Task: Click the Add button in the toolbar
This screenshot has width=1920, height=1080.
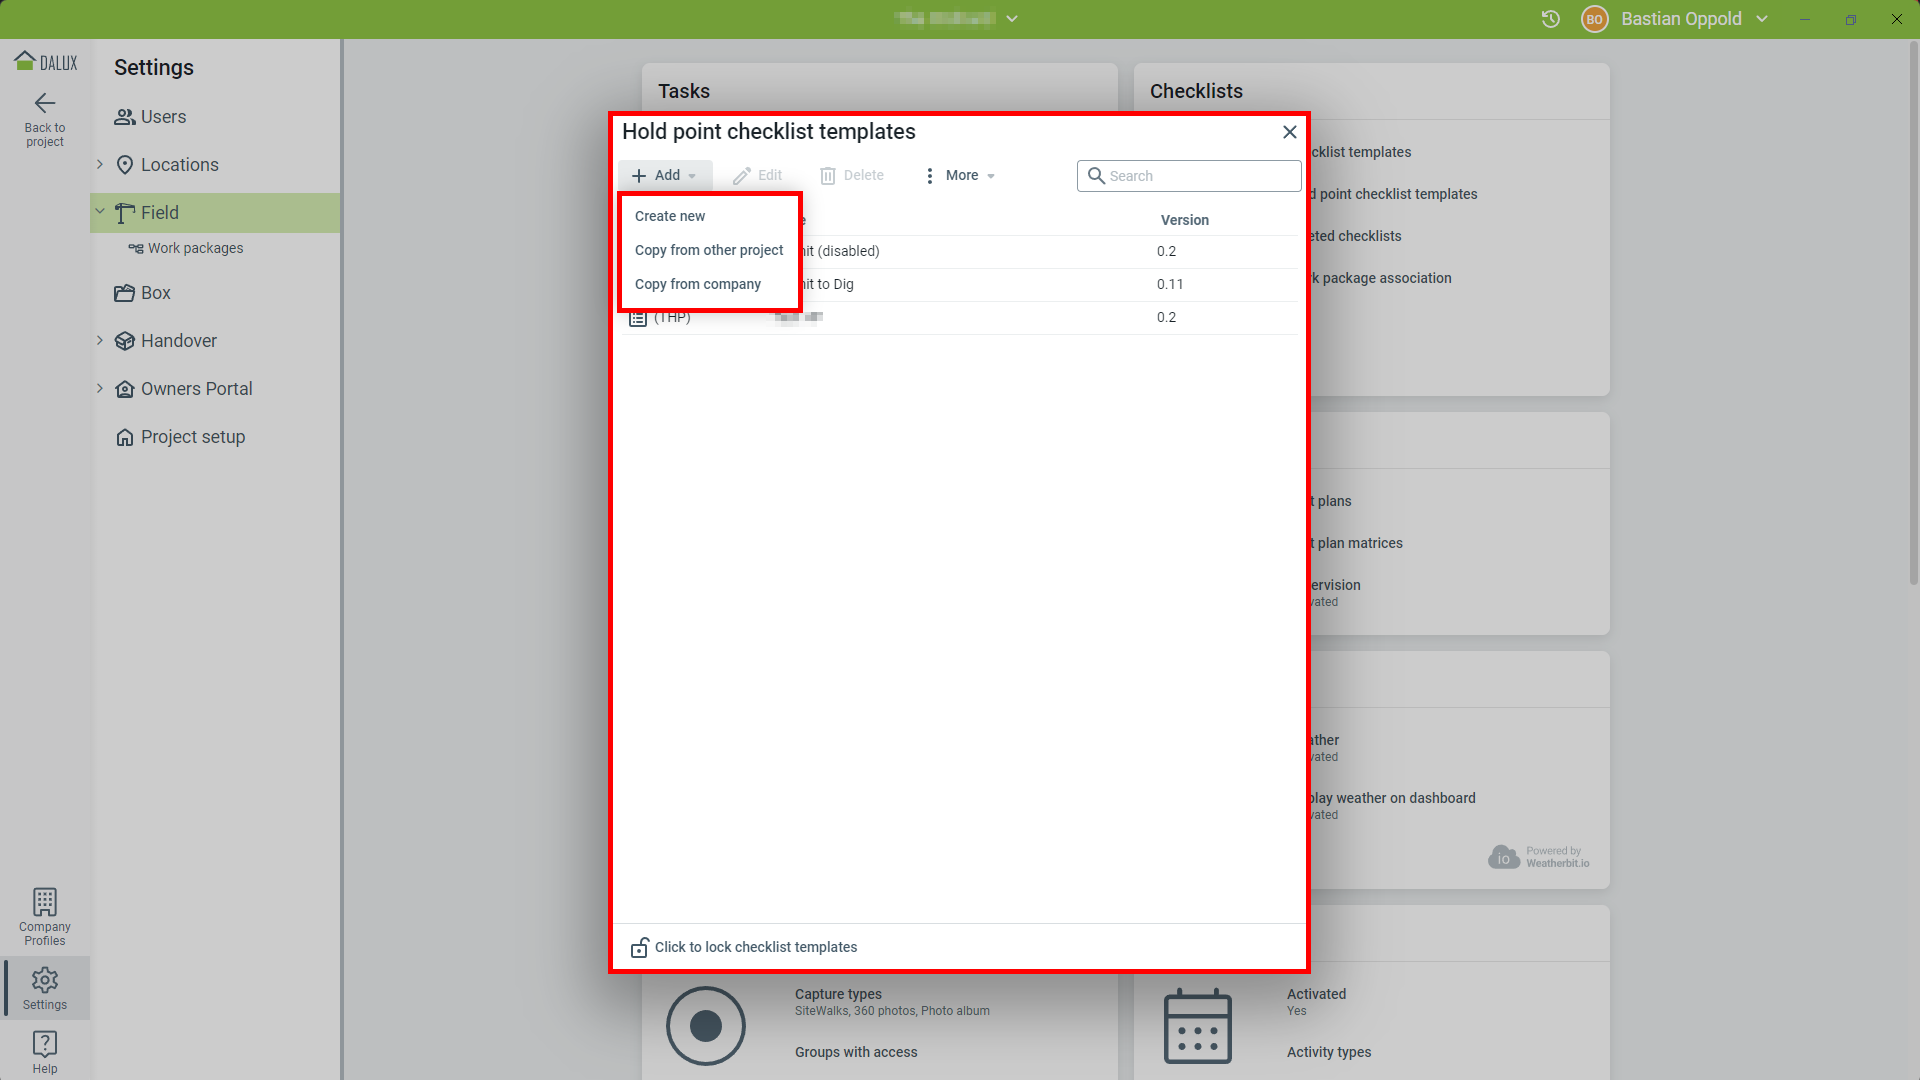Action: click(665, 176)
